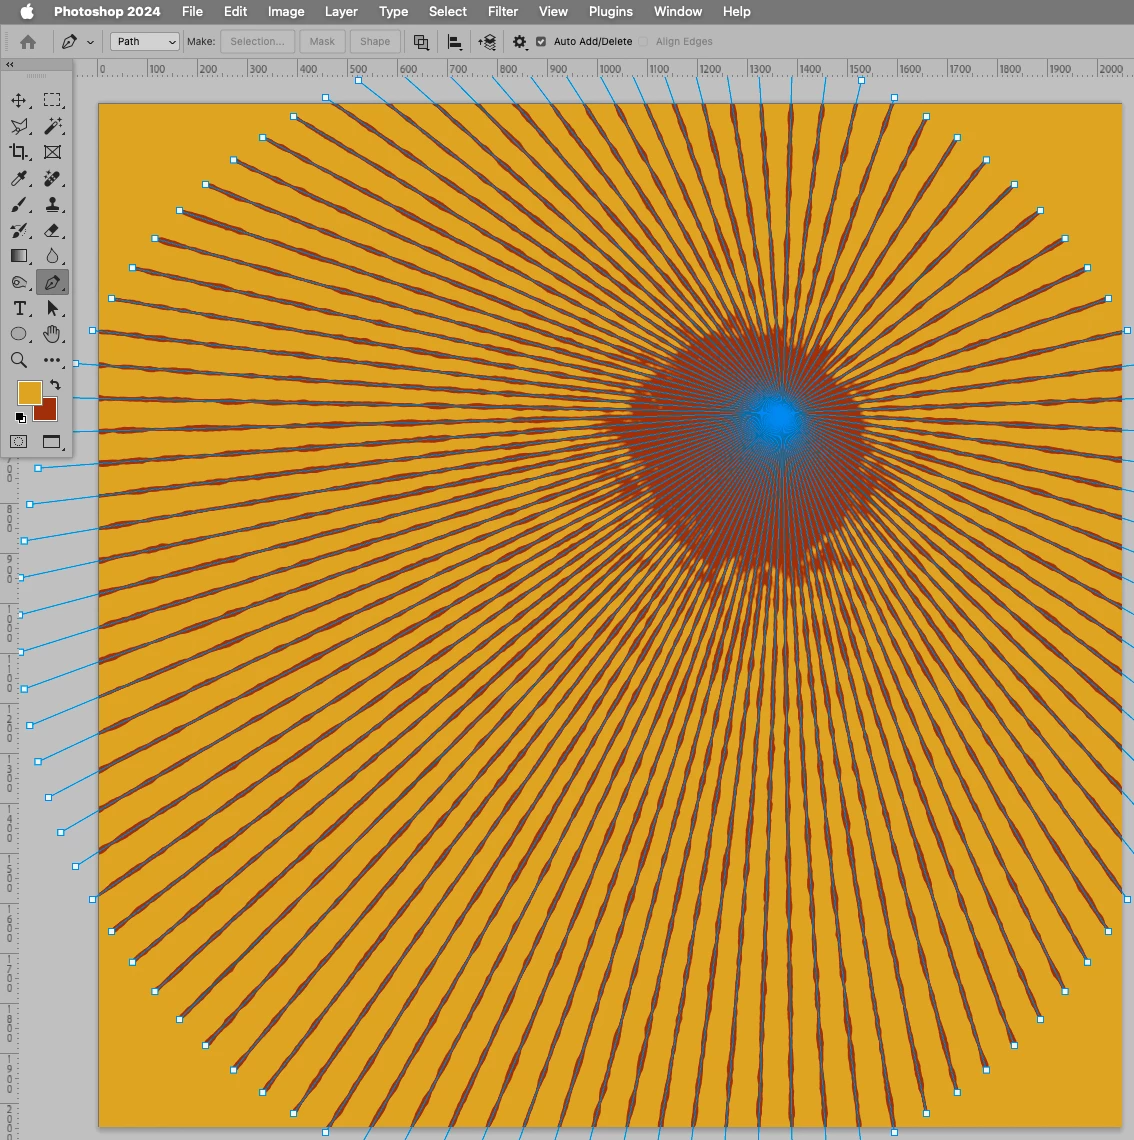Open the View menu

click(552, 11)
